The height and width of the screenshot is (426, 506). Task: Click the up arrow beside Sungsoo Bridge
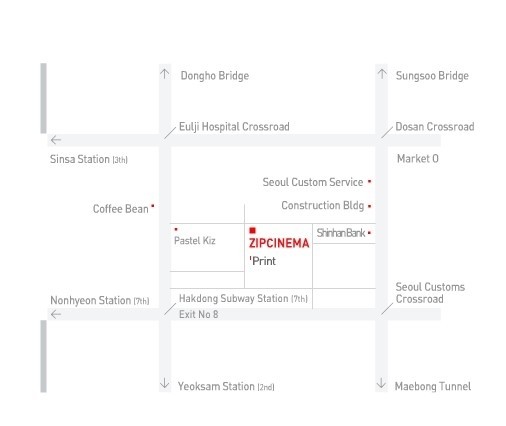coord(382,74)
